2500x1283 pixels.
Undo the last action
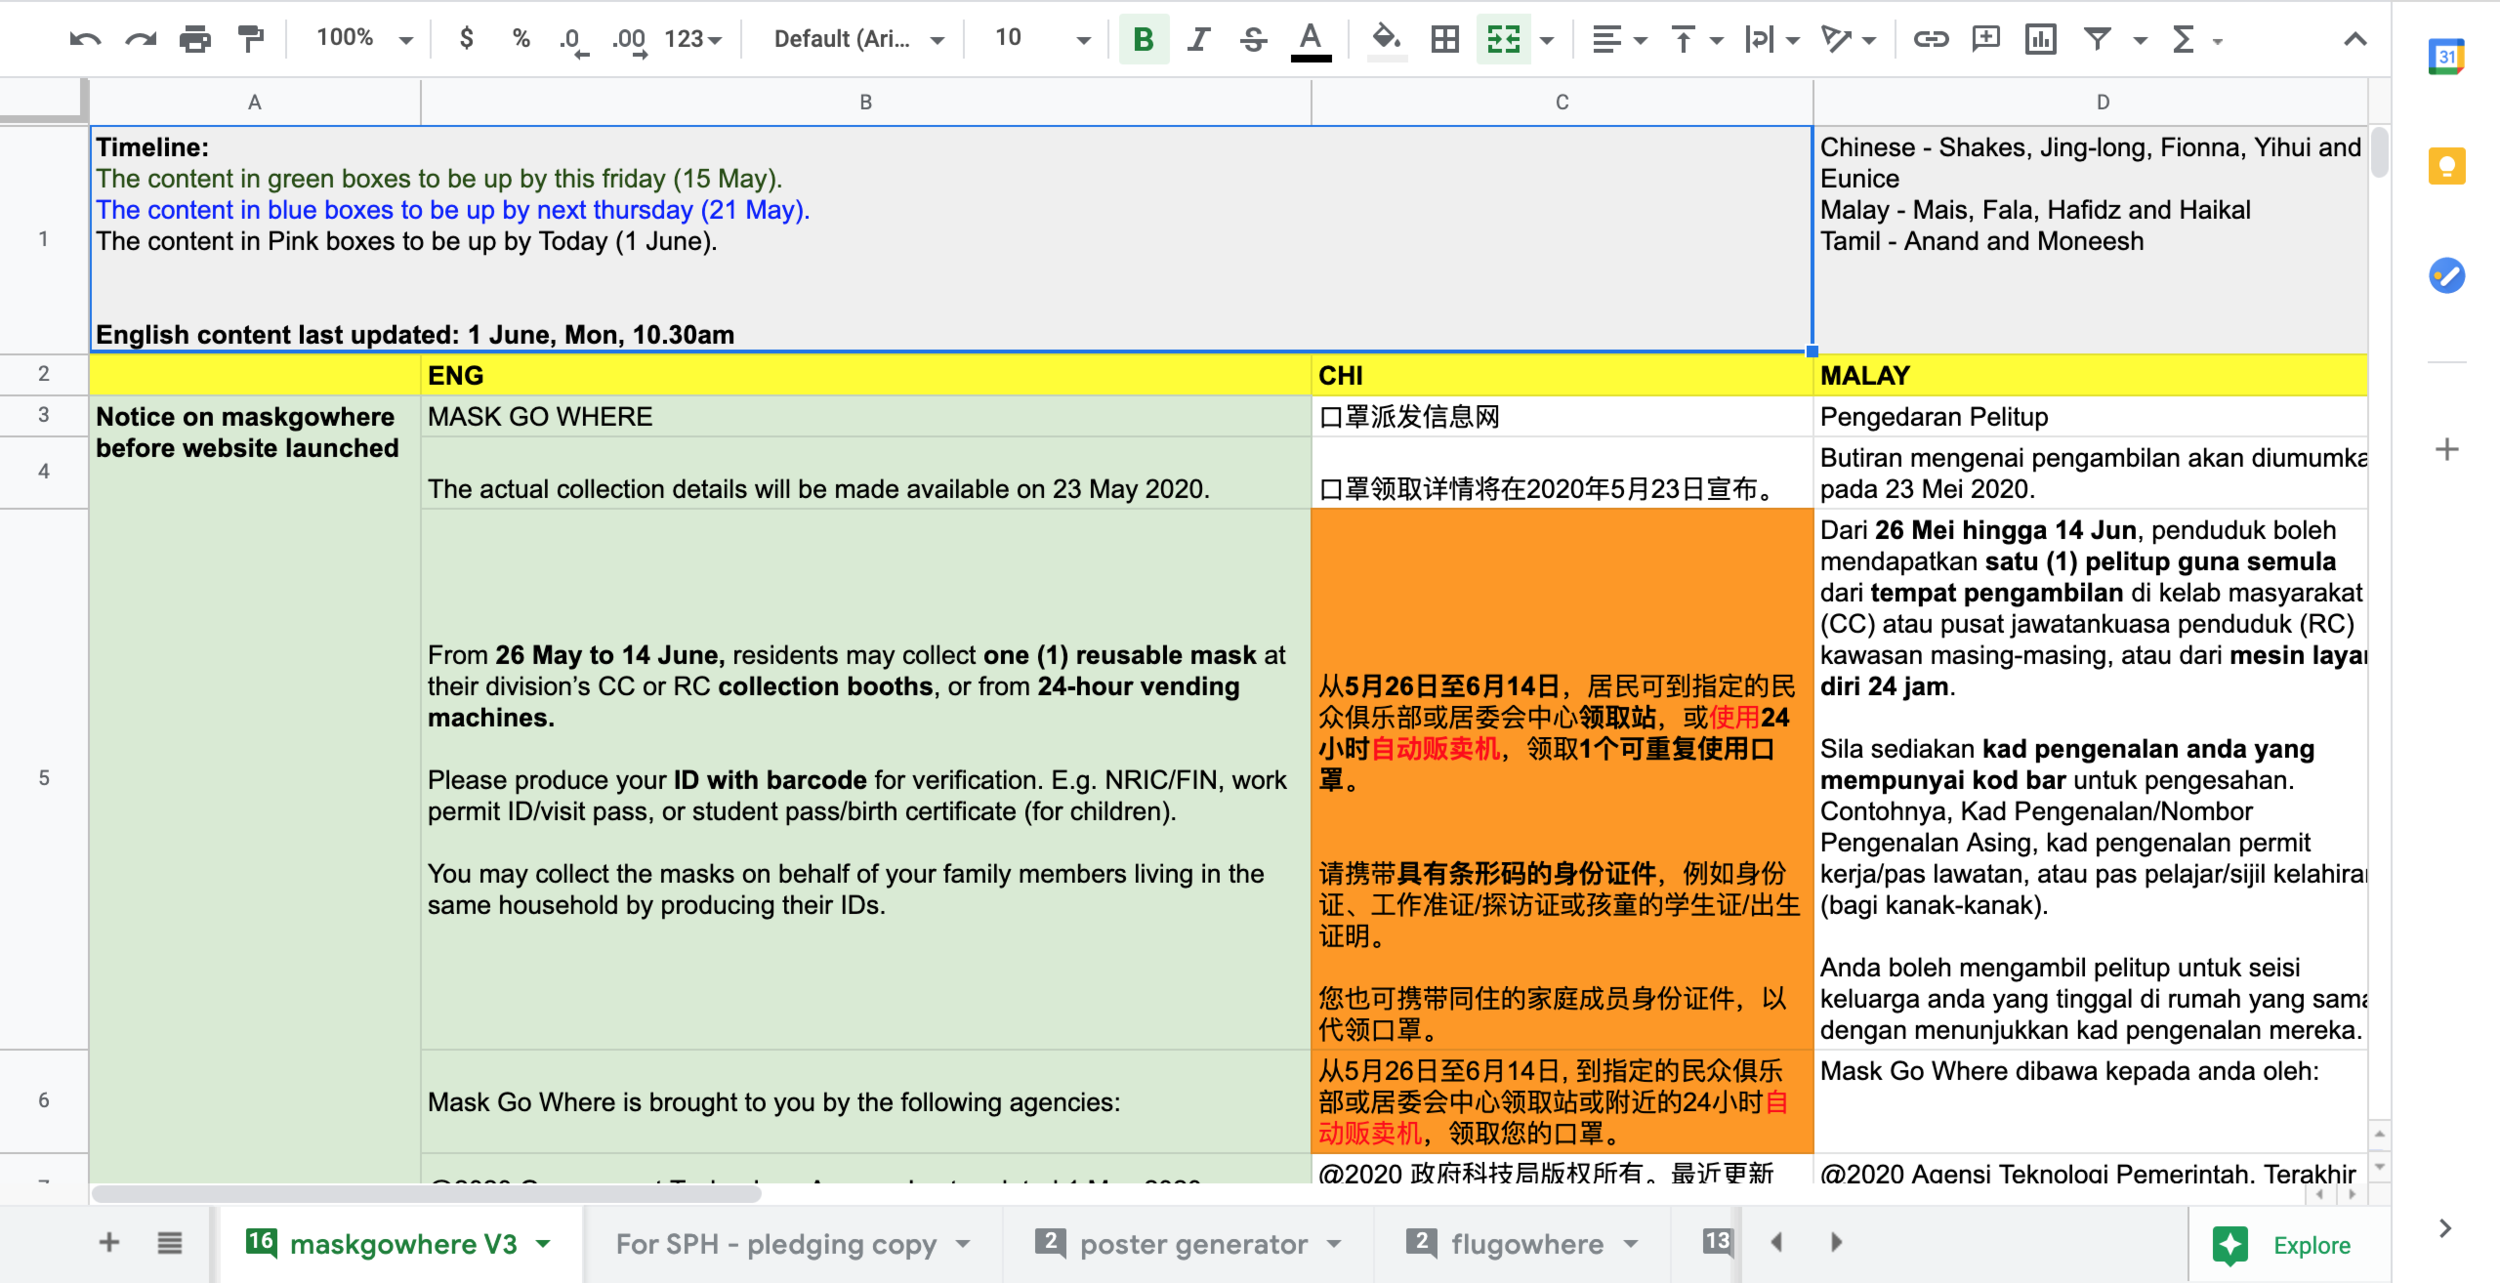84,39
